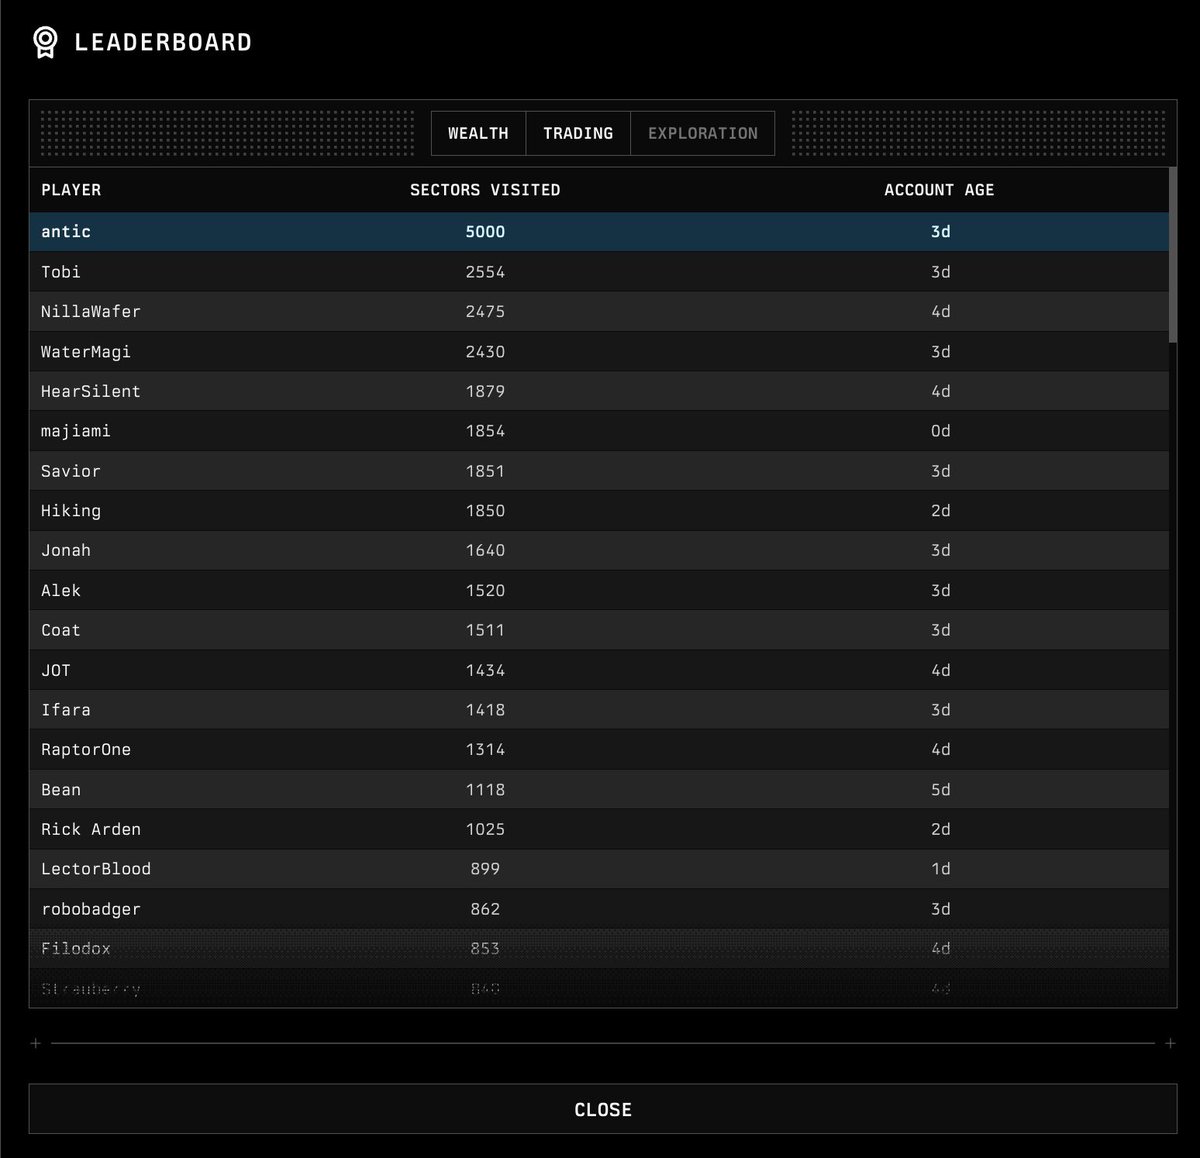This screenshot has width=1200, height=1158.
Task: Select player WaterMagi
Action: click(599, 351)
